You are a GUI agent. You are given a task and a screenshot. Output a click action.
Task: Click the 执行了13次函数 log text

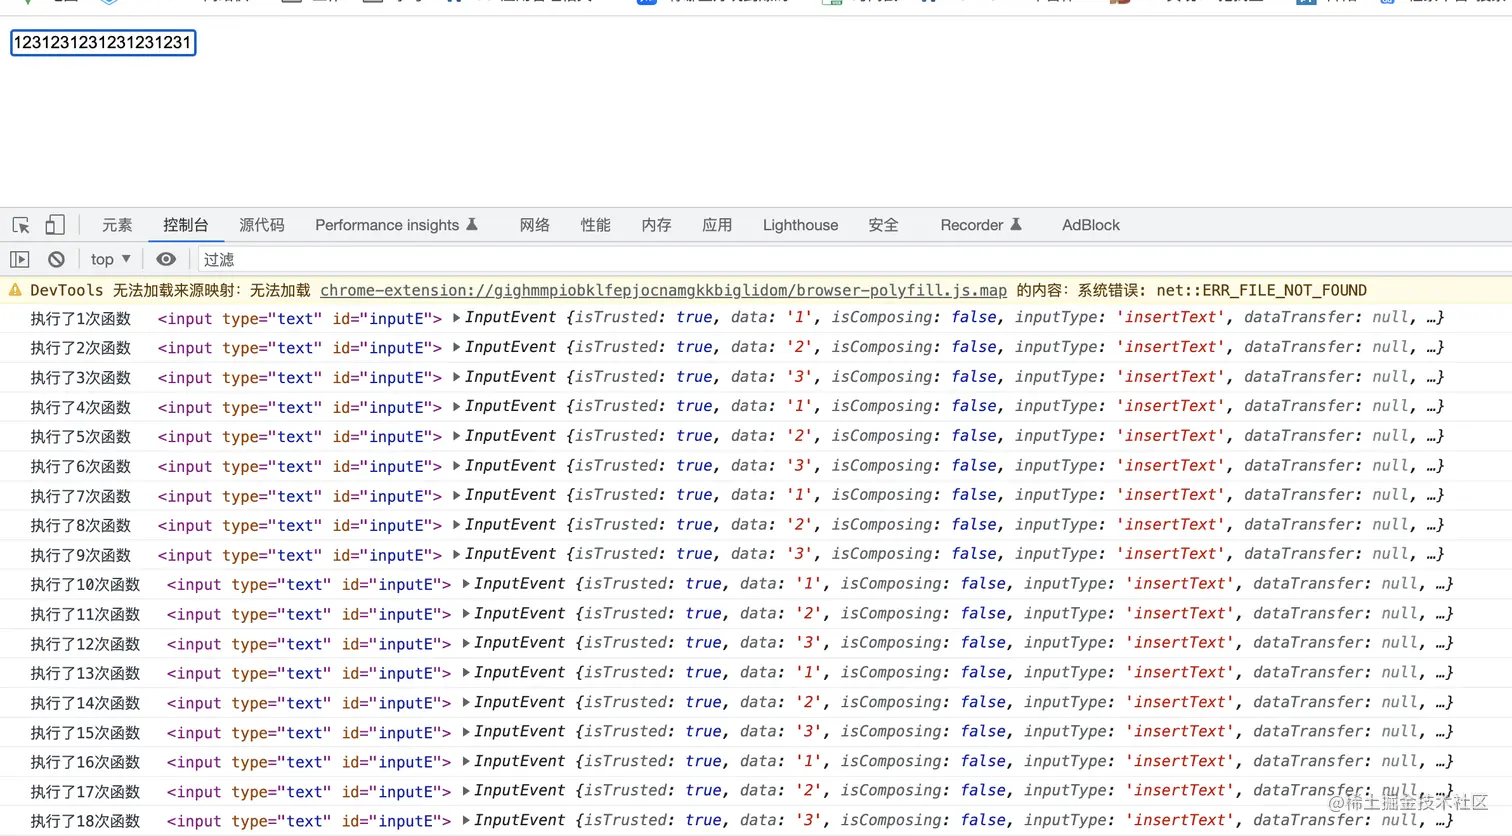coord(85,674)
